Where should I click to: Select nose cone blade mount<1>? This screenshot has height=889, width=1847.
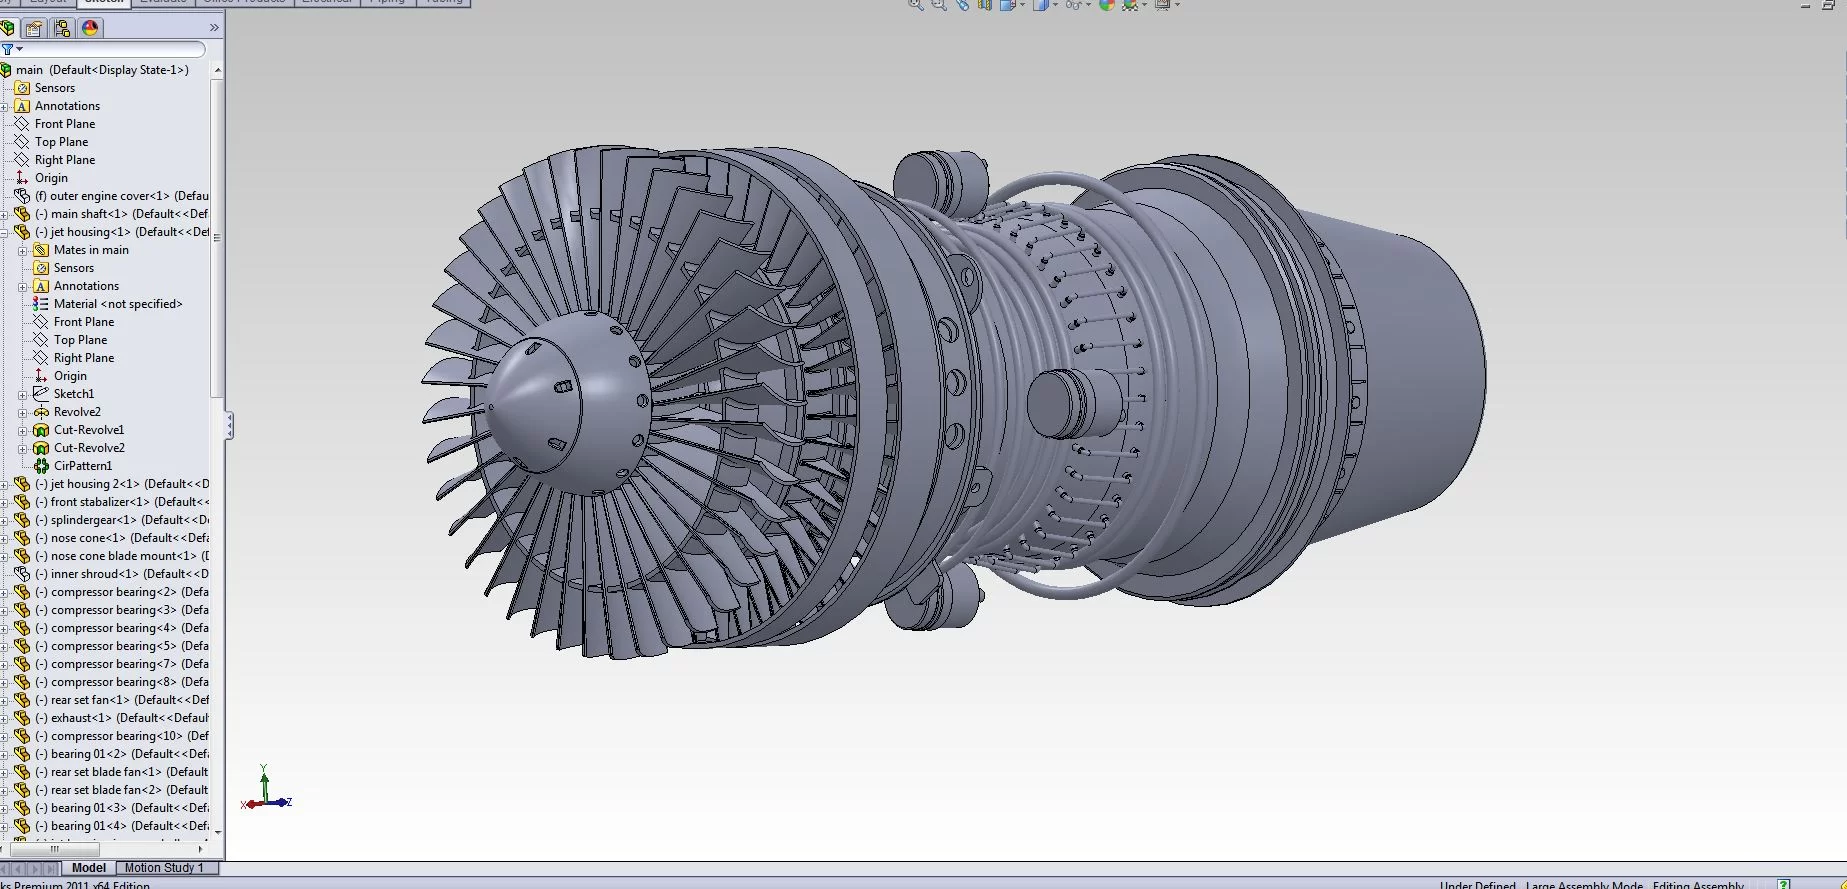click(x=122, y=556)
